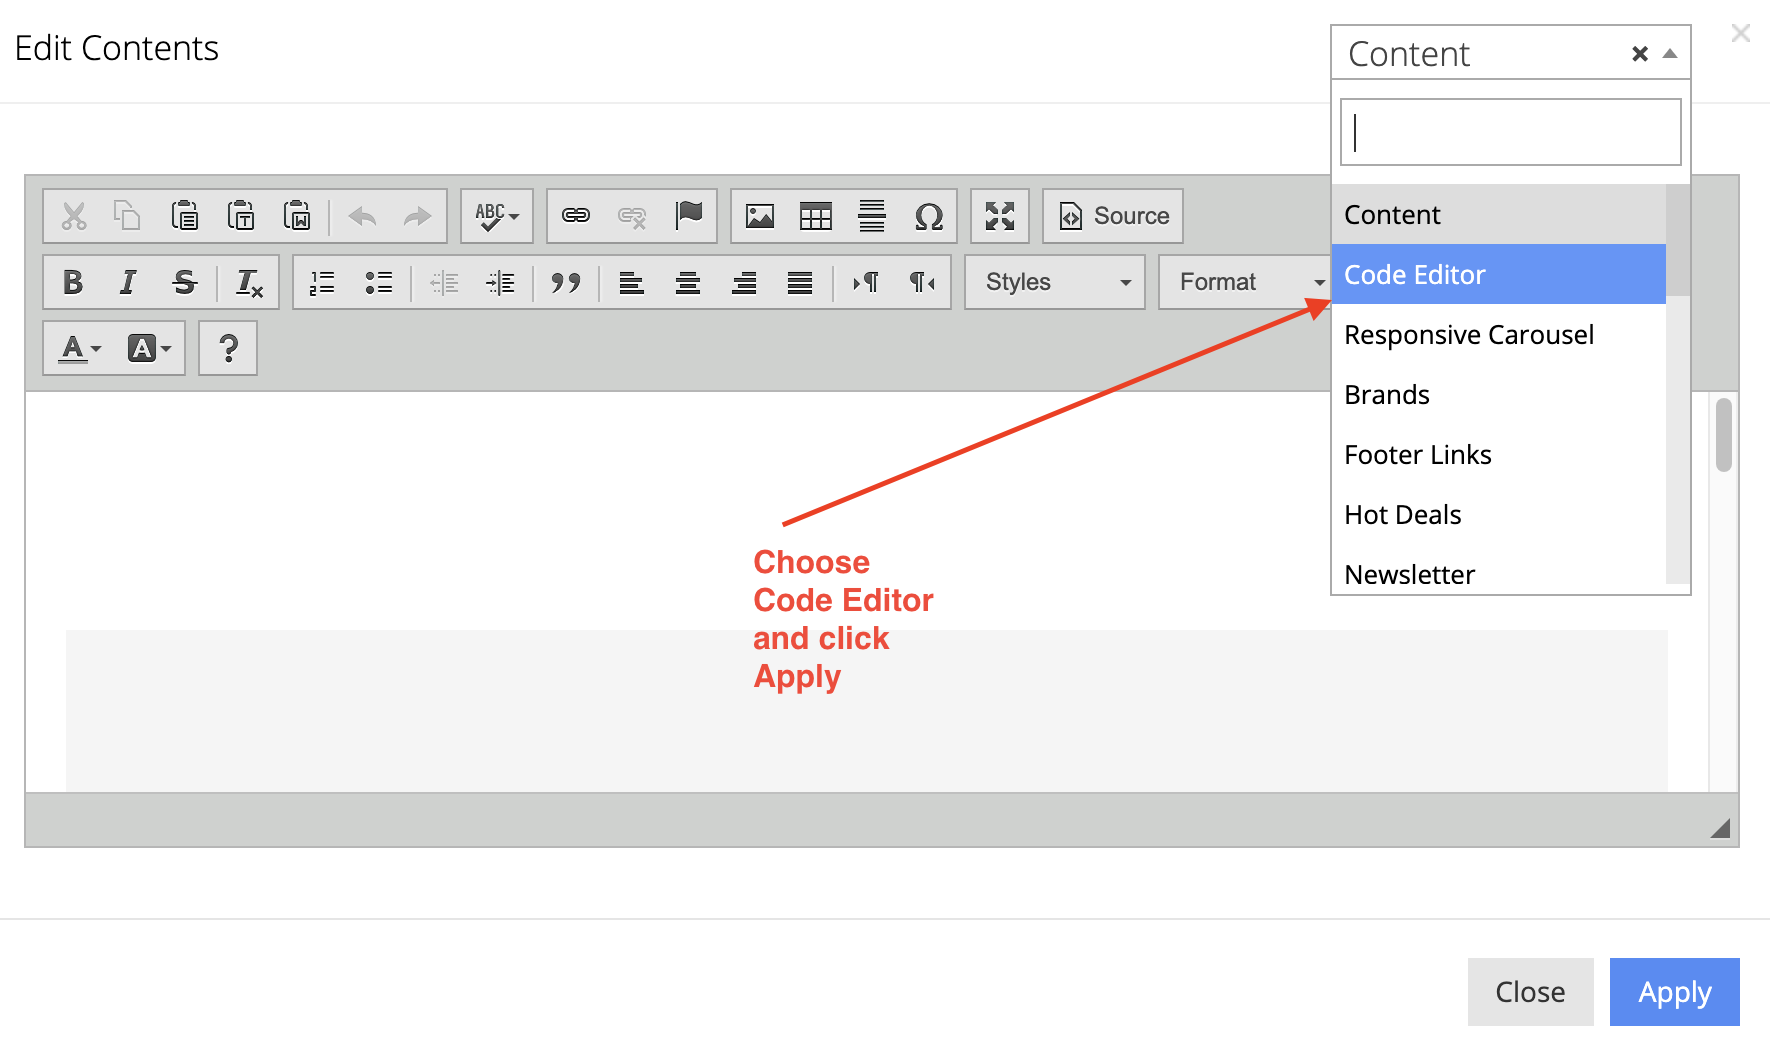Screen dimensions: 1770x1048
Task: Choose Responsive Carousel in the dropdown list
Action: point(1469,334)
